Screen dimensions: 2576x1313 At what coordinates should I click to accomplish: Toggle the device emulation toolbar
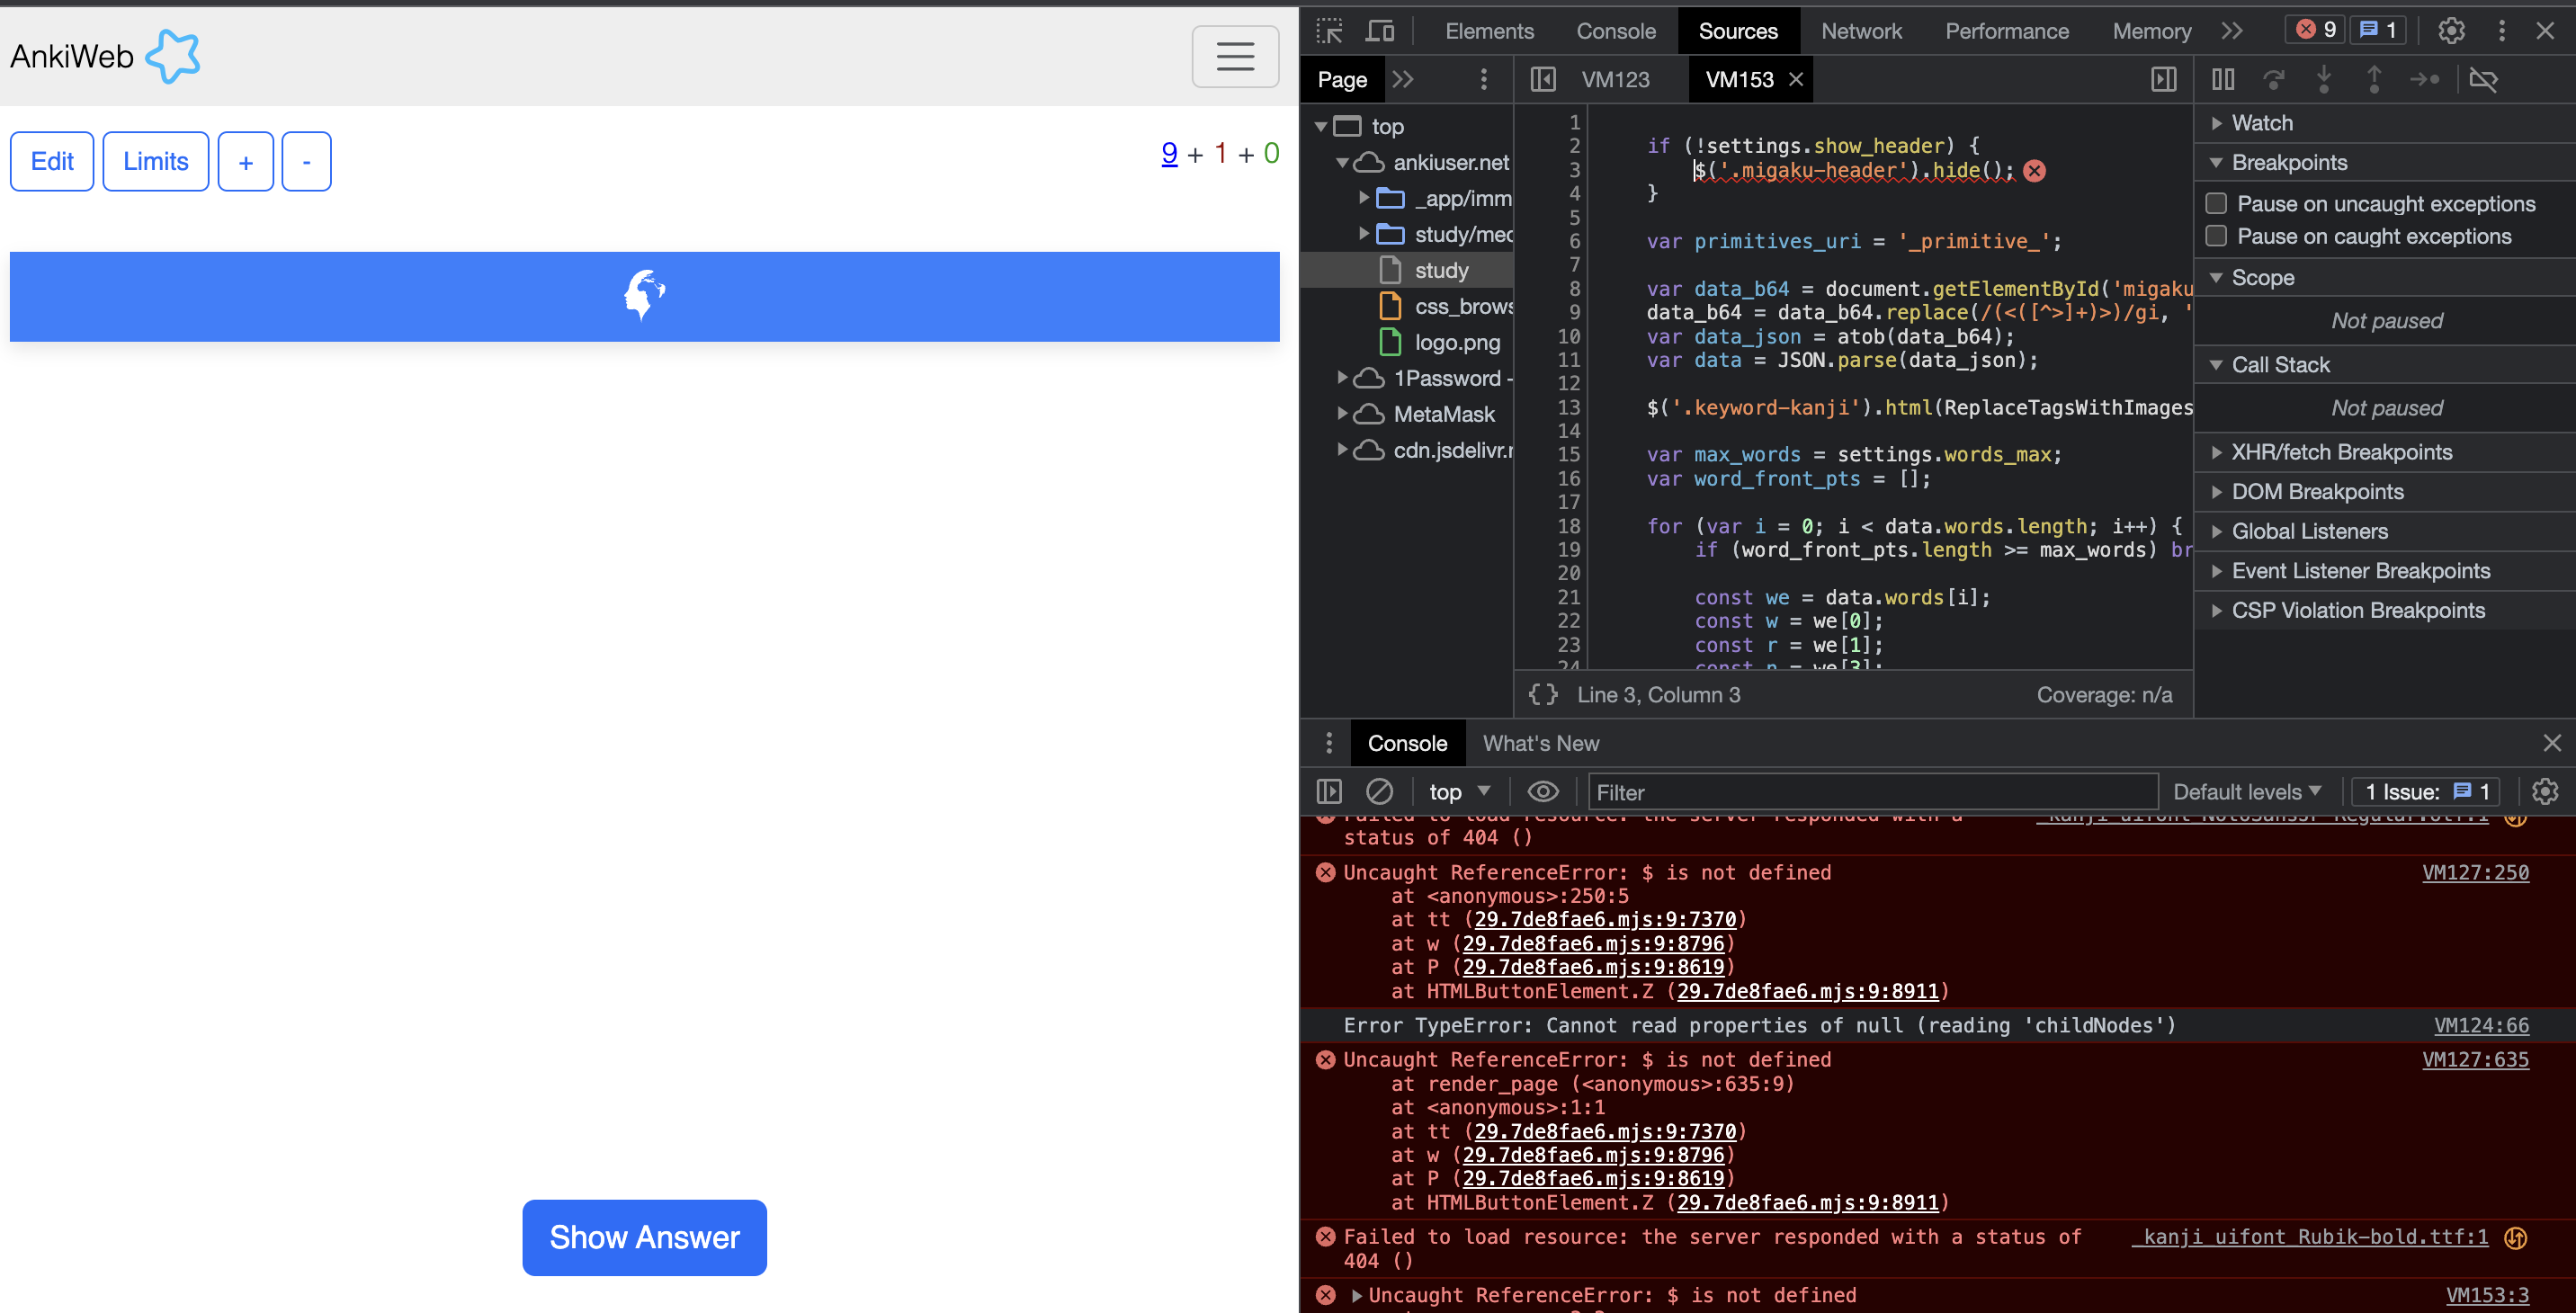point(1381,30)
